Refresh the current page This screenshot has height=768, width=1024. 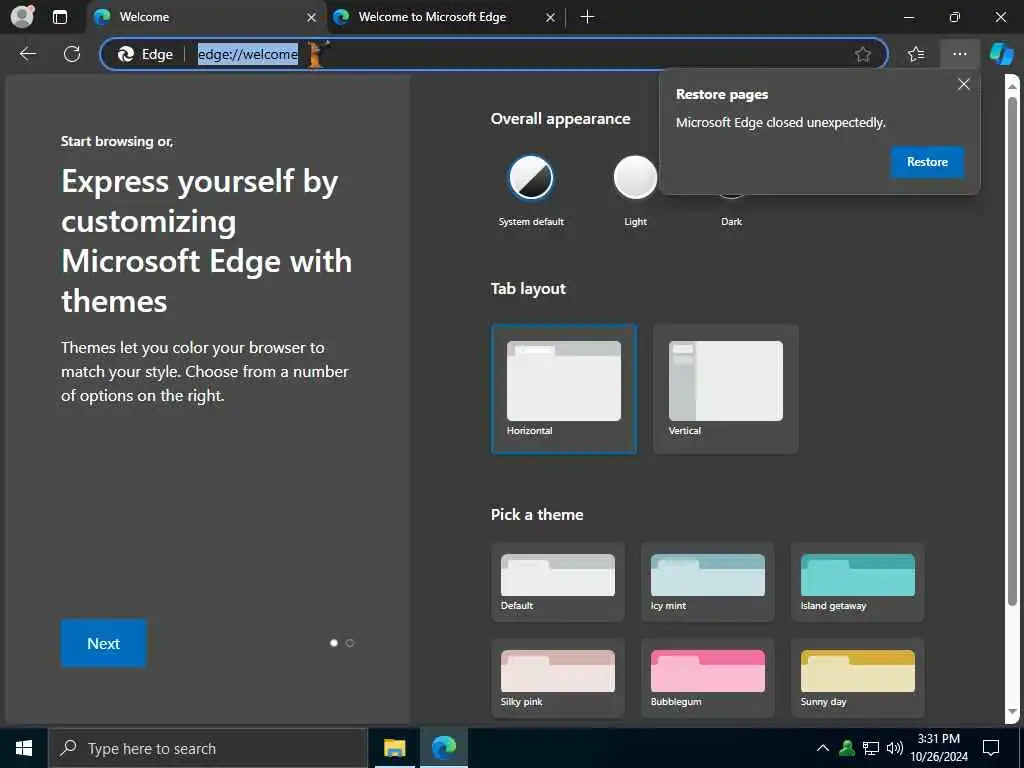pos(72,54)
